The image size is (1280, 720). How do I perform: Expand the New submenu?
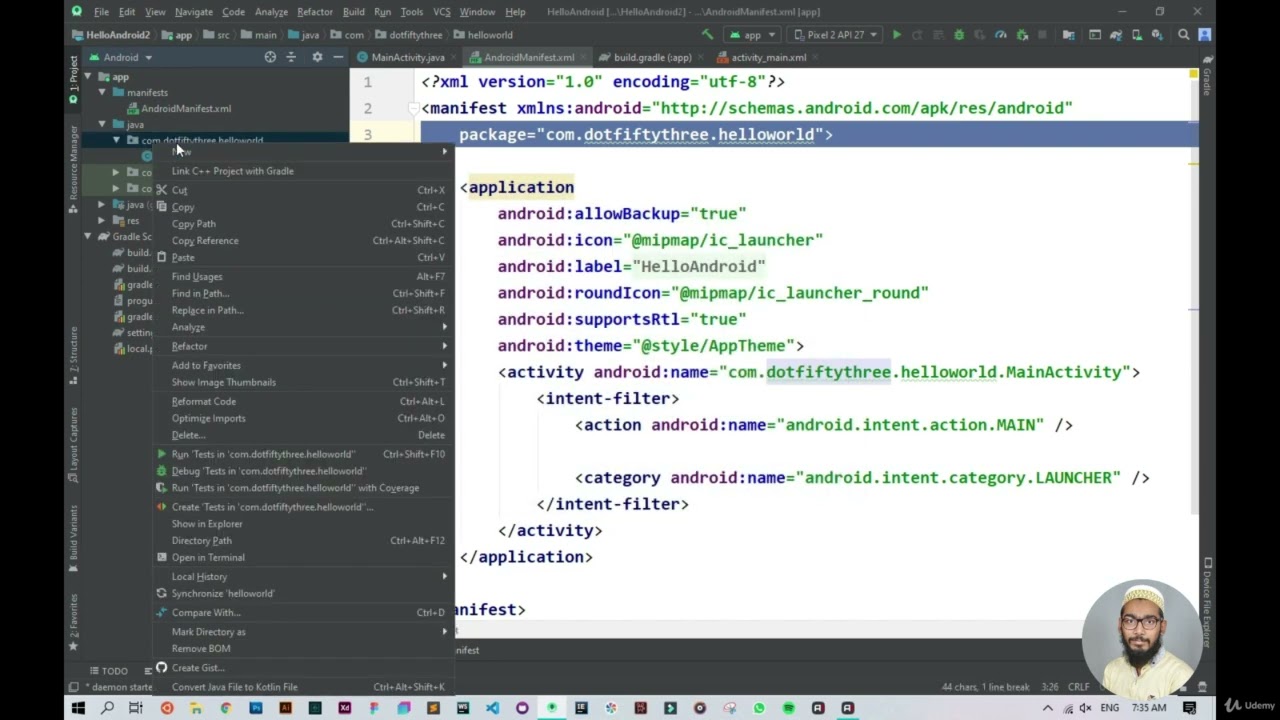pos(304,152)
